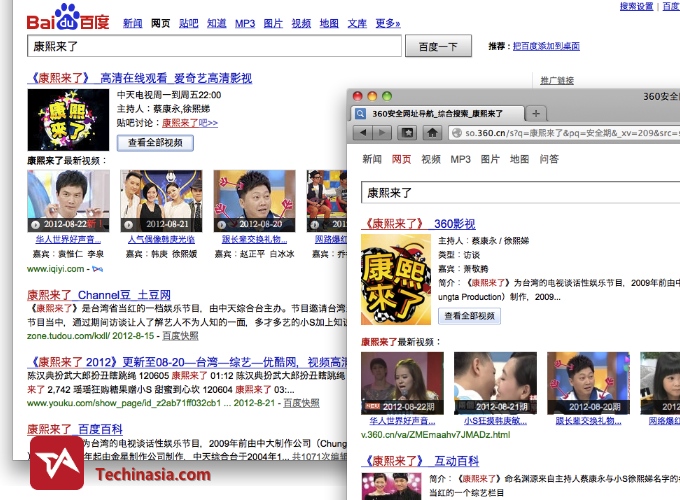This screenshot has height=500, width=680.
Task: Switch to 360 网页 tab
Action: click(402, 159)
